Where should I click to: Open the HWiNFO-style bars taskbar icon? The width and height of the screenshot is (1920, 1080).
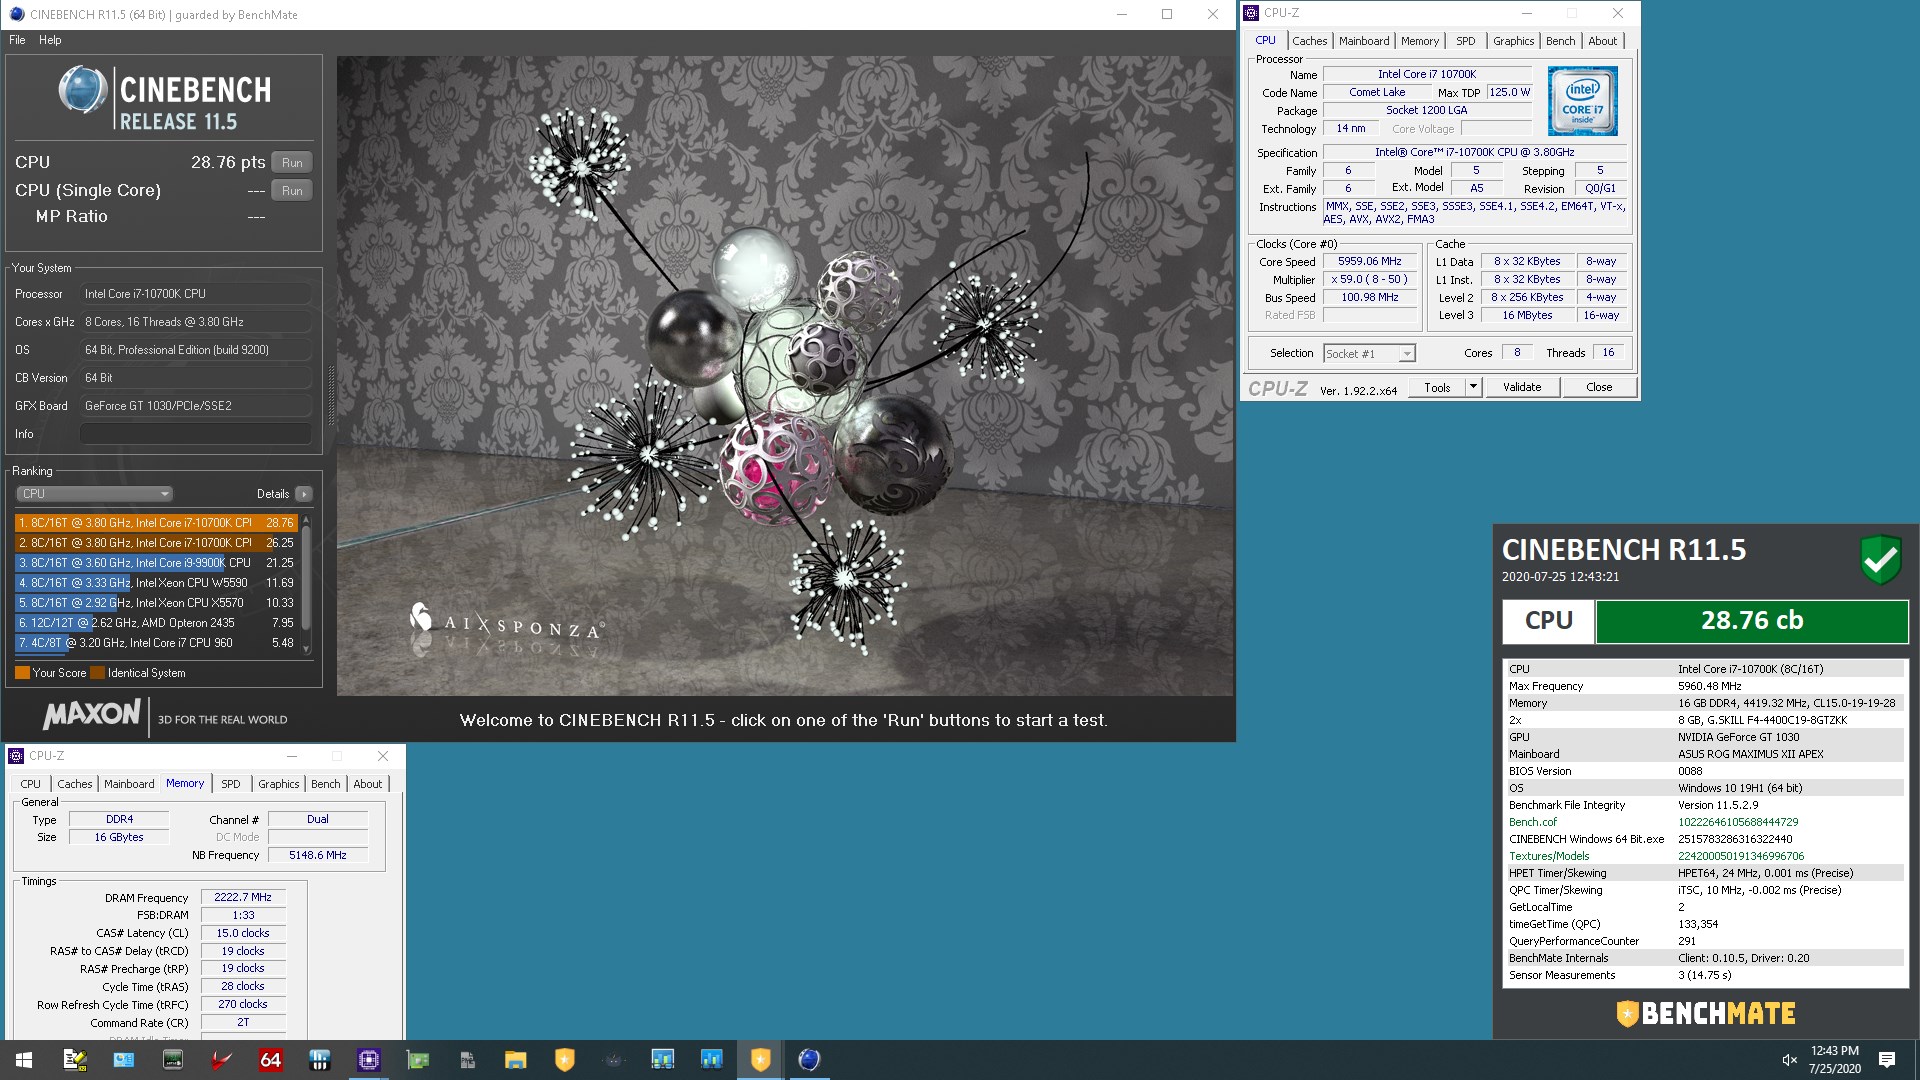coord(320,1060)
